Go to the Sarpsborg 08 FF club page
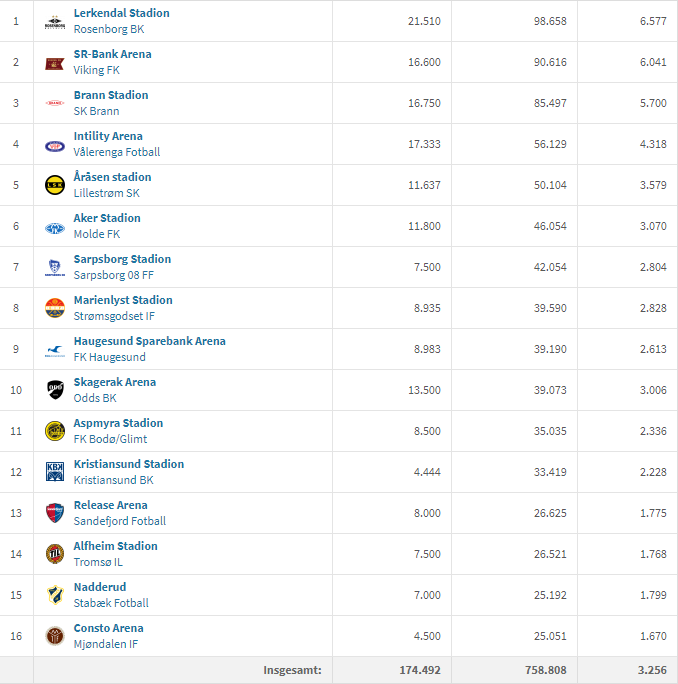The width and height of the screenshot is (678, 684). coord(114,275)
